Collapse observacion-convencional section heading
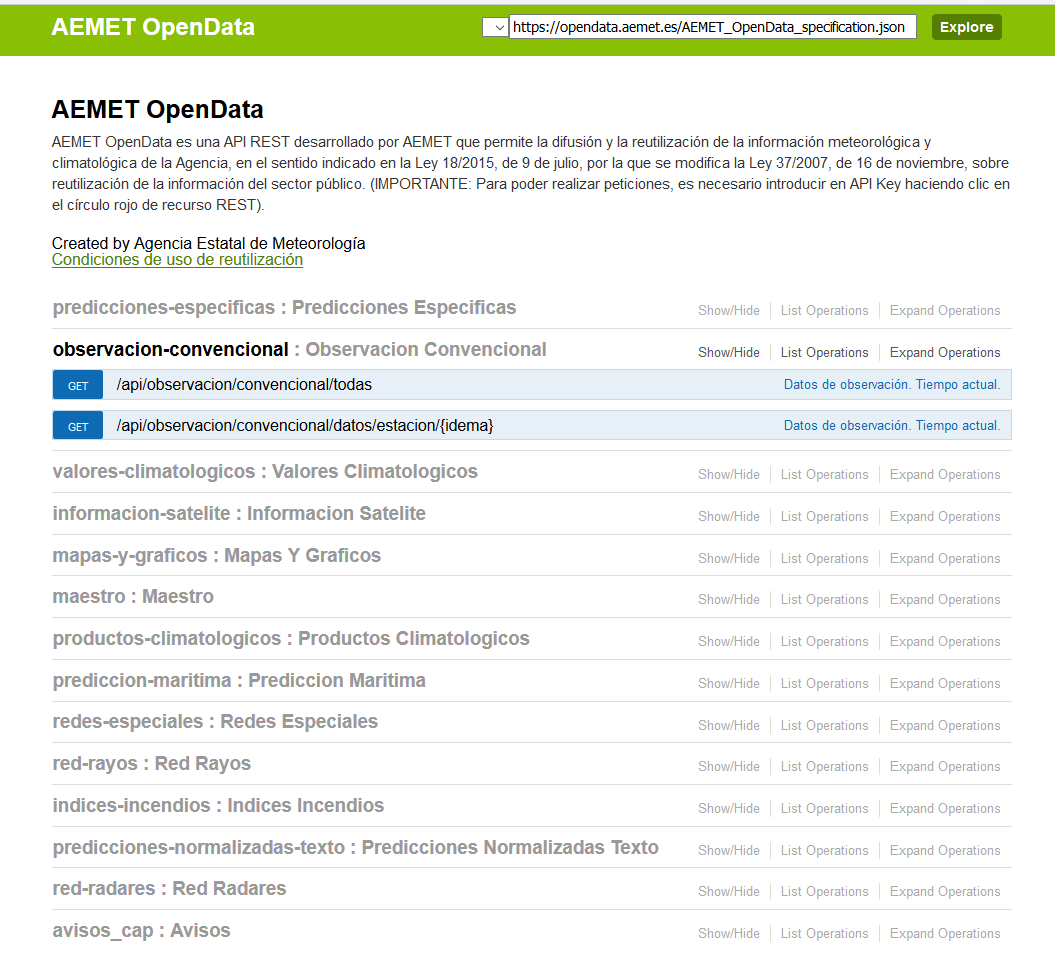This screenshot has height=969, width=1055. click(x=299, y=349)
